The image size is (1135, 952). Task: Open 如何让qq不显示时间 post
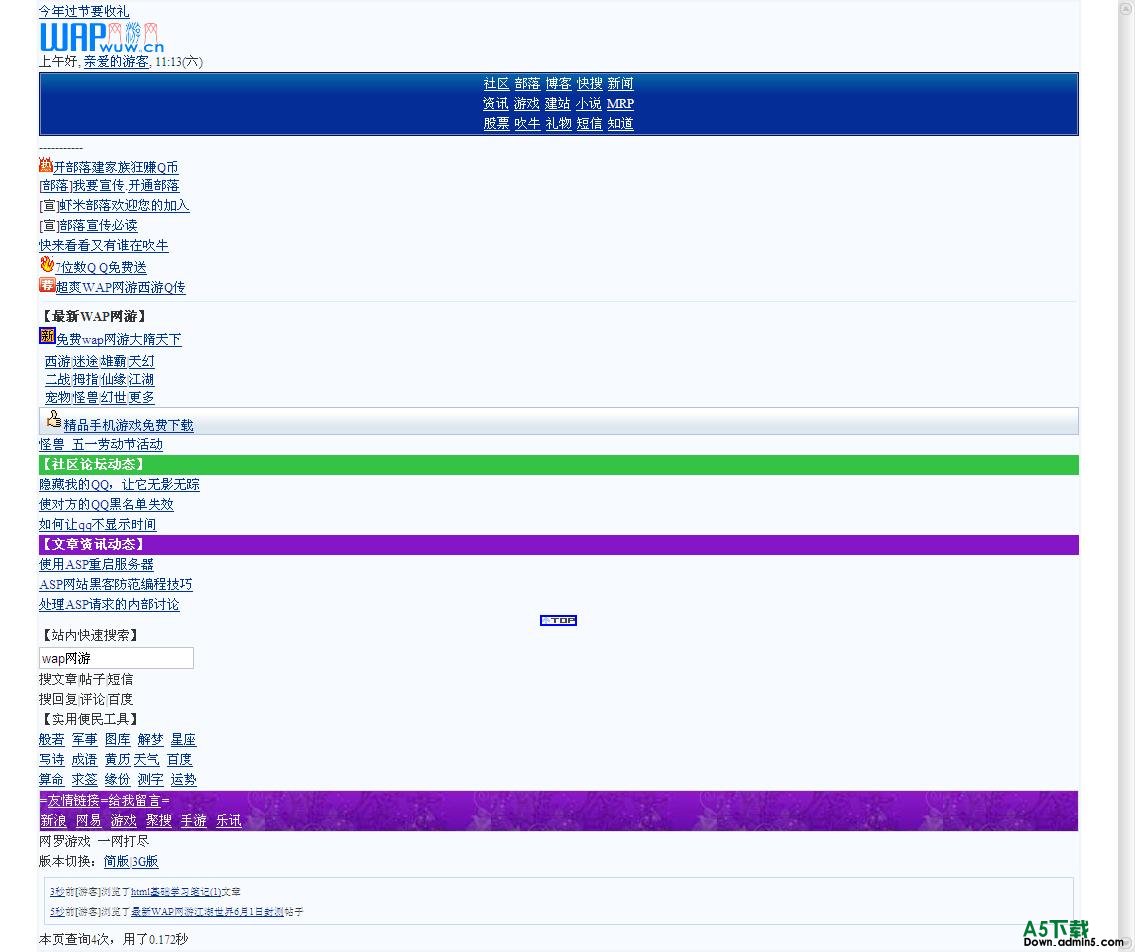pos(98,525)
